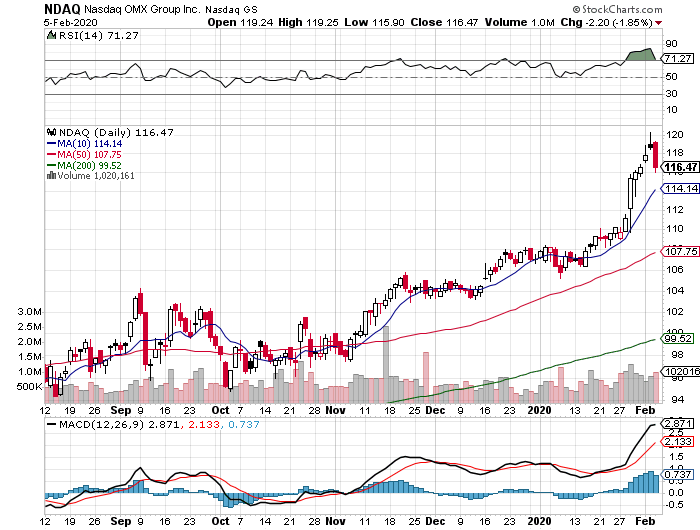
Task: Click the green overbought RSI shaded area
Action: 638,54
